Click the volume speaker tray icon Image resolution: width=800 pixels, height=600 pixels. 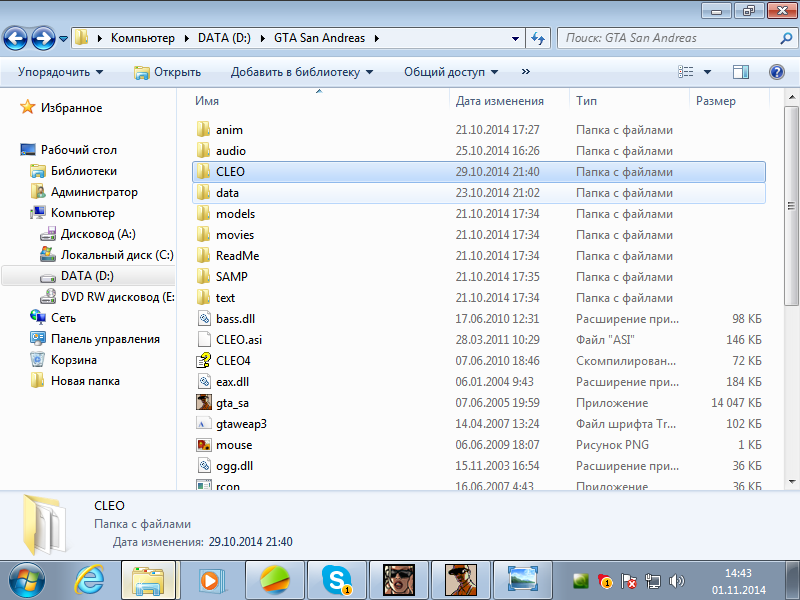click(x=677, y=581)
